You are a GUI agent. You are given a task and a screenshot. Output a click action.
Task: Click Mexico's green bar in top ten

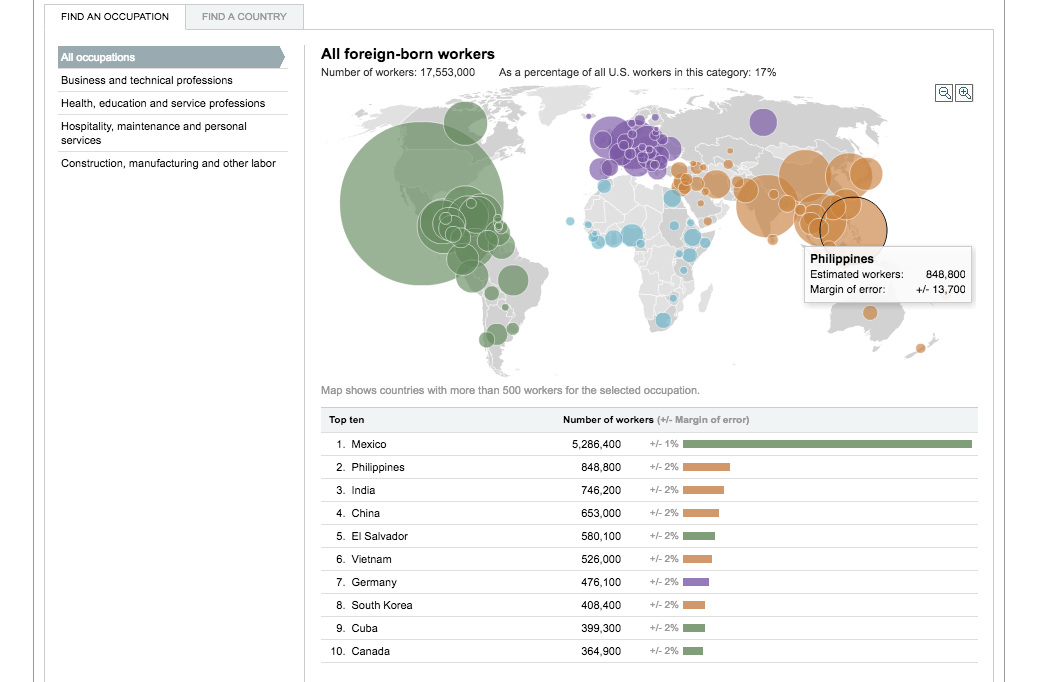pyautogui.click(x=826, y=444)
